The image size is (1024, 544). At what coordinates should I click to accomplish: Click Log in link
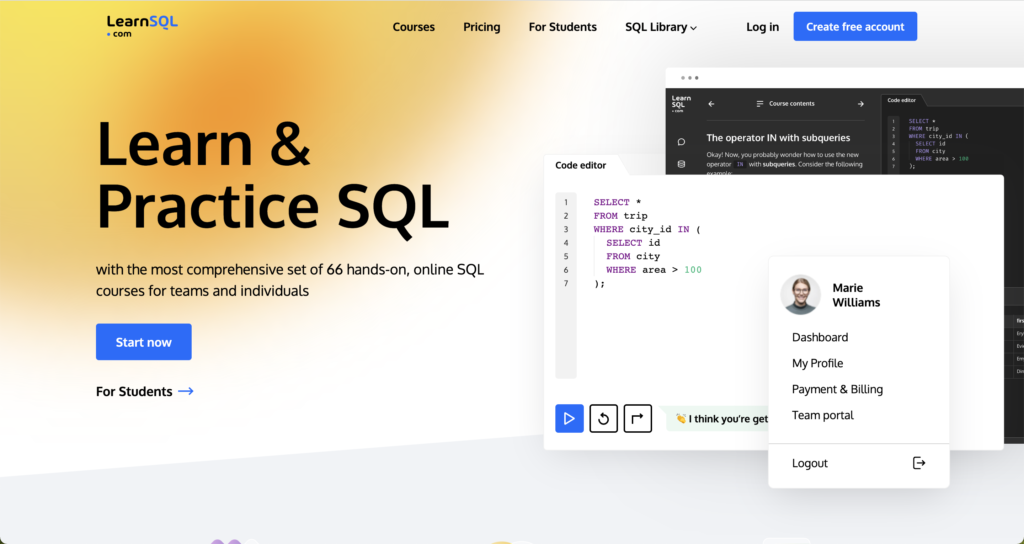tap(762, 27)
